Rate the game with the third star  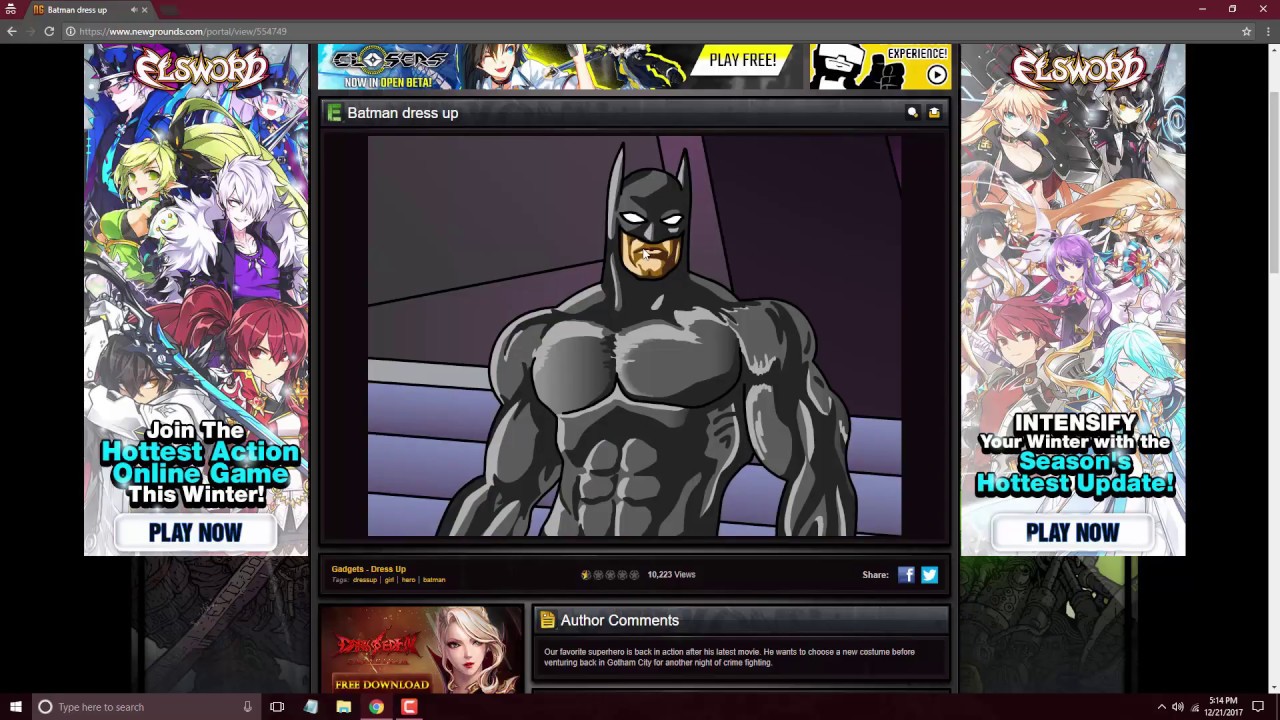[610, 575]
